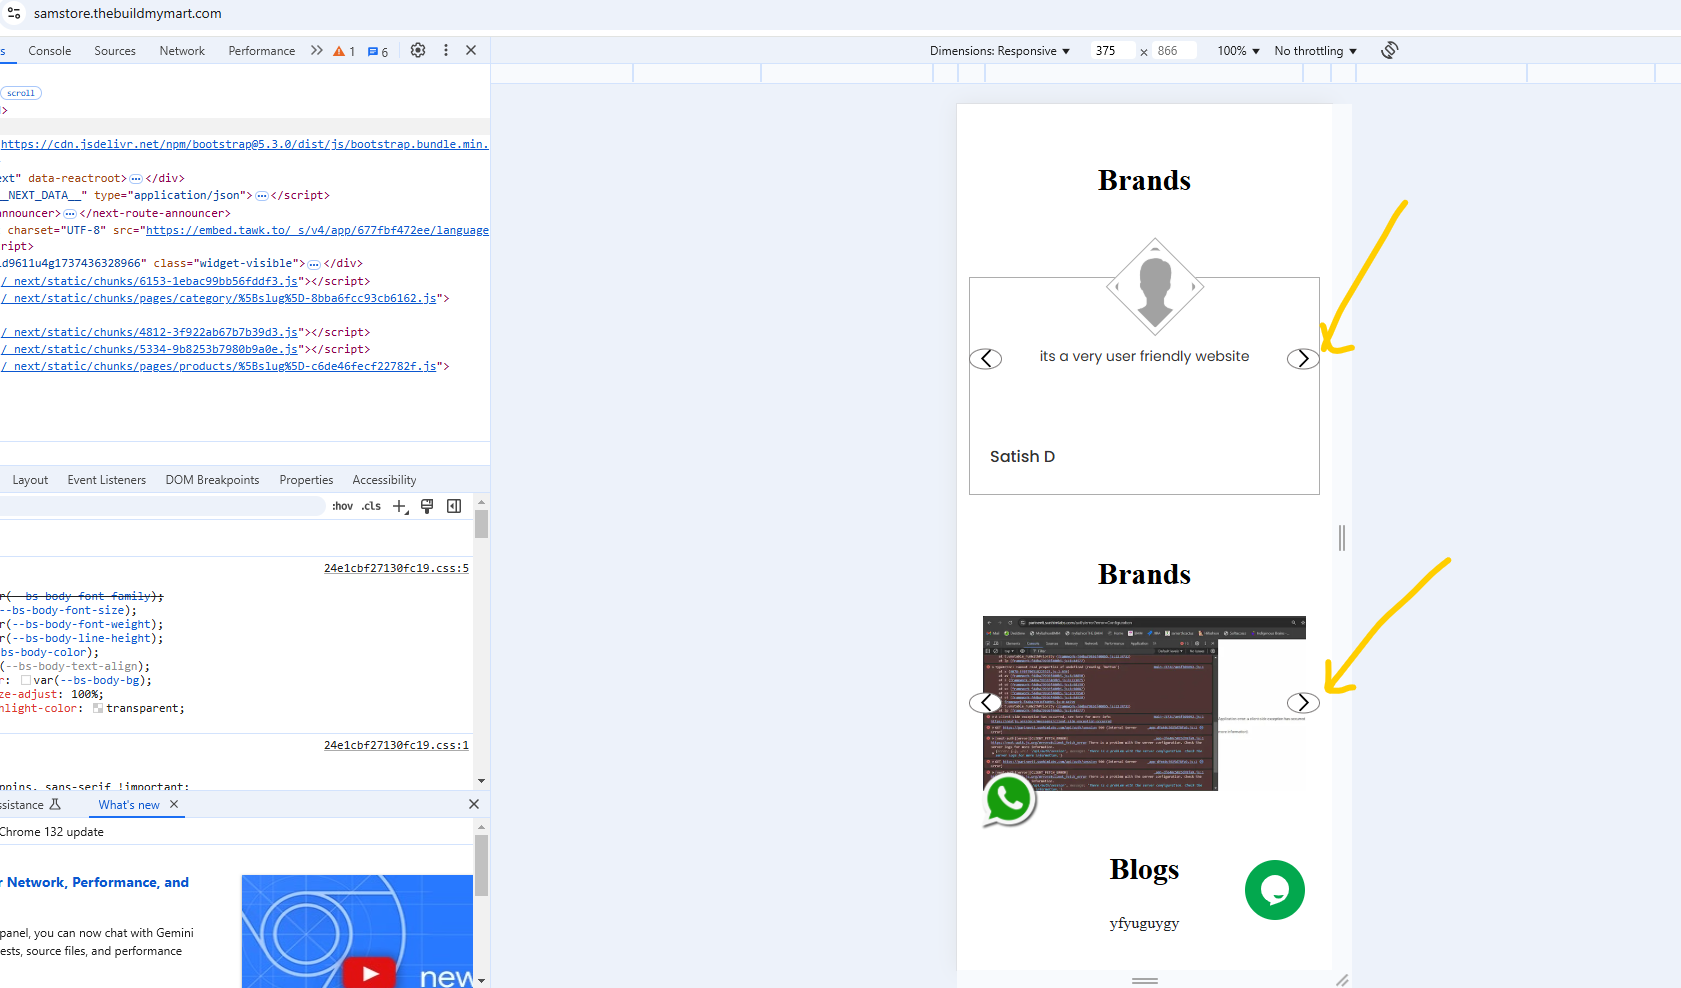Open the green live chat widget
The height and width of the screenshot is (988, 1681).
point(1275,890)
